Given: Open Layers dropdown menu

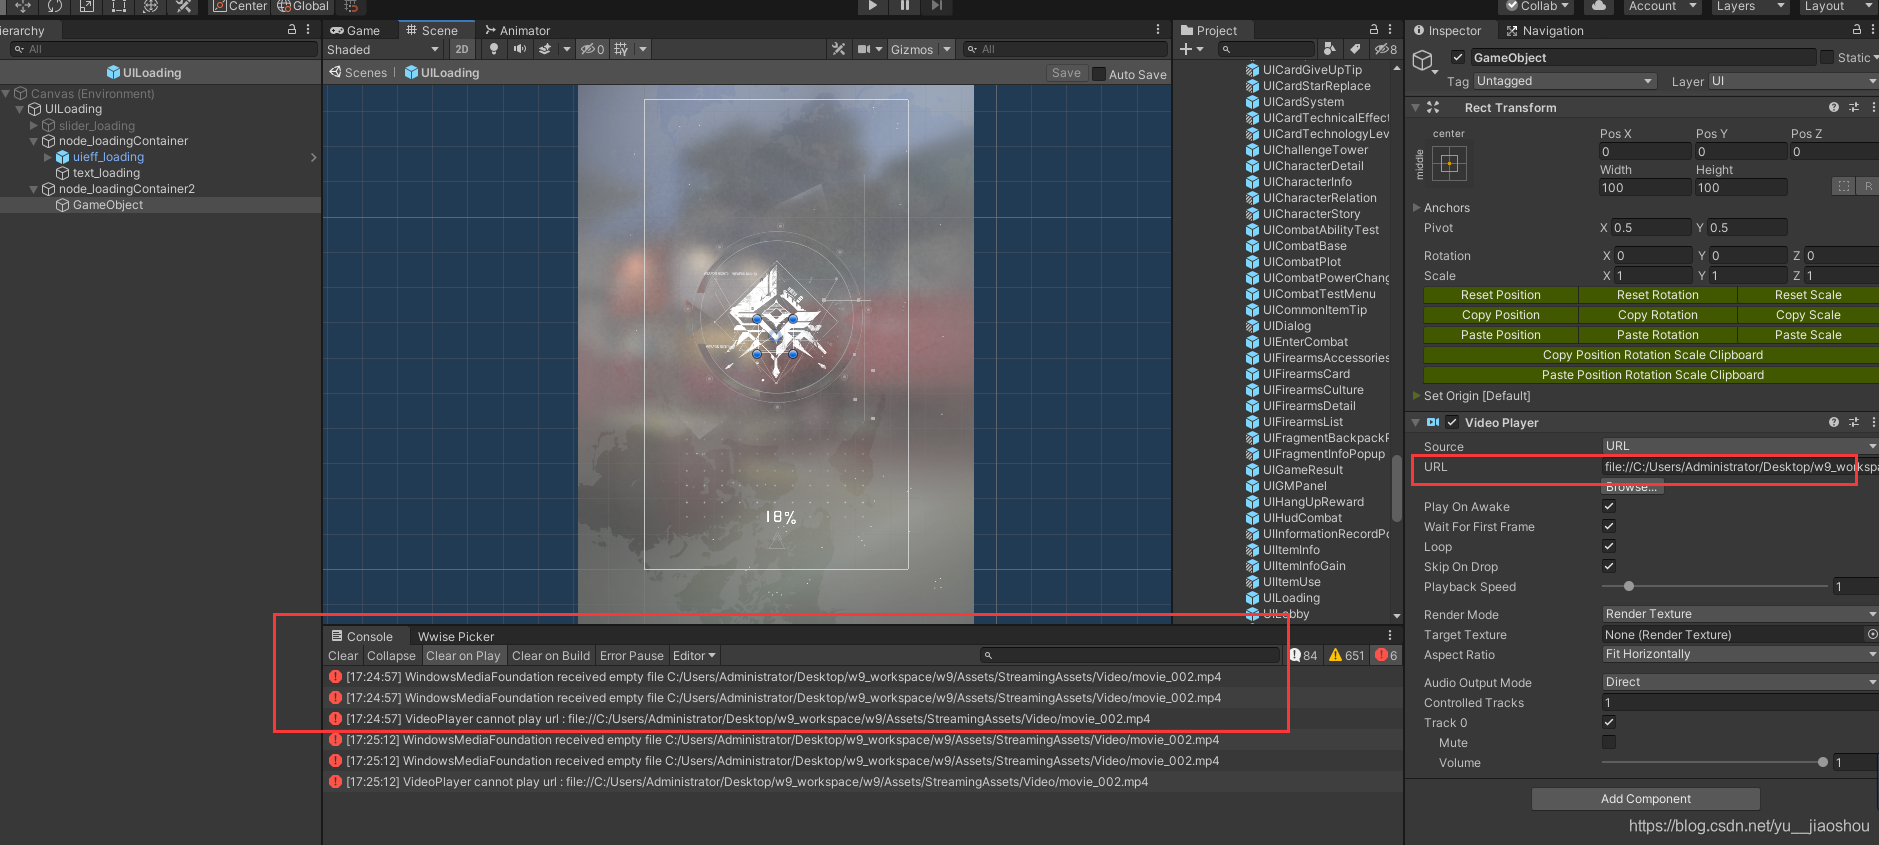Looking at the screenshot, I should 1750,6.
